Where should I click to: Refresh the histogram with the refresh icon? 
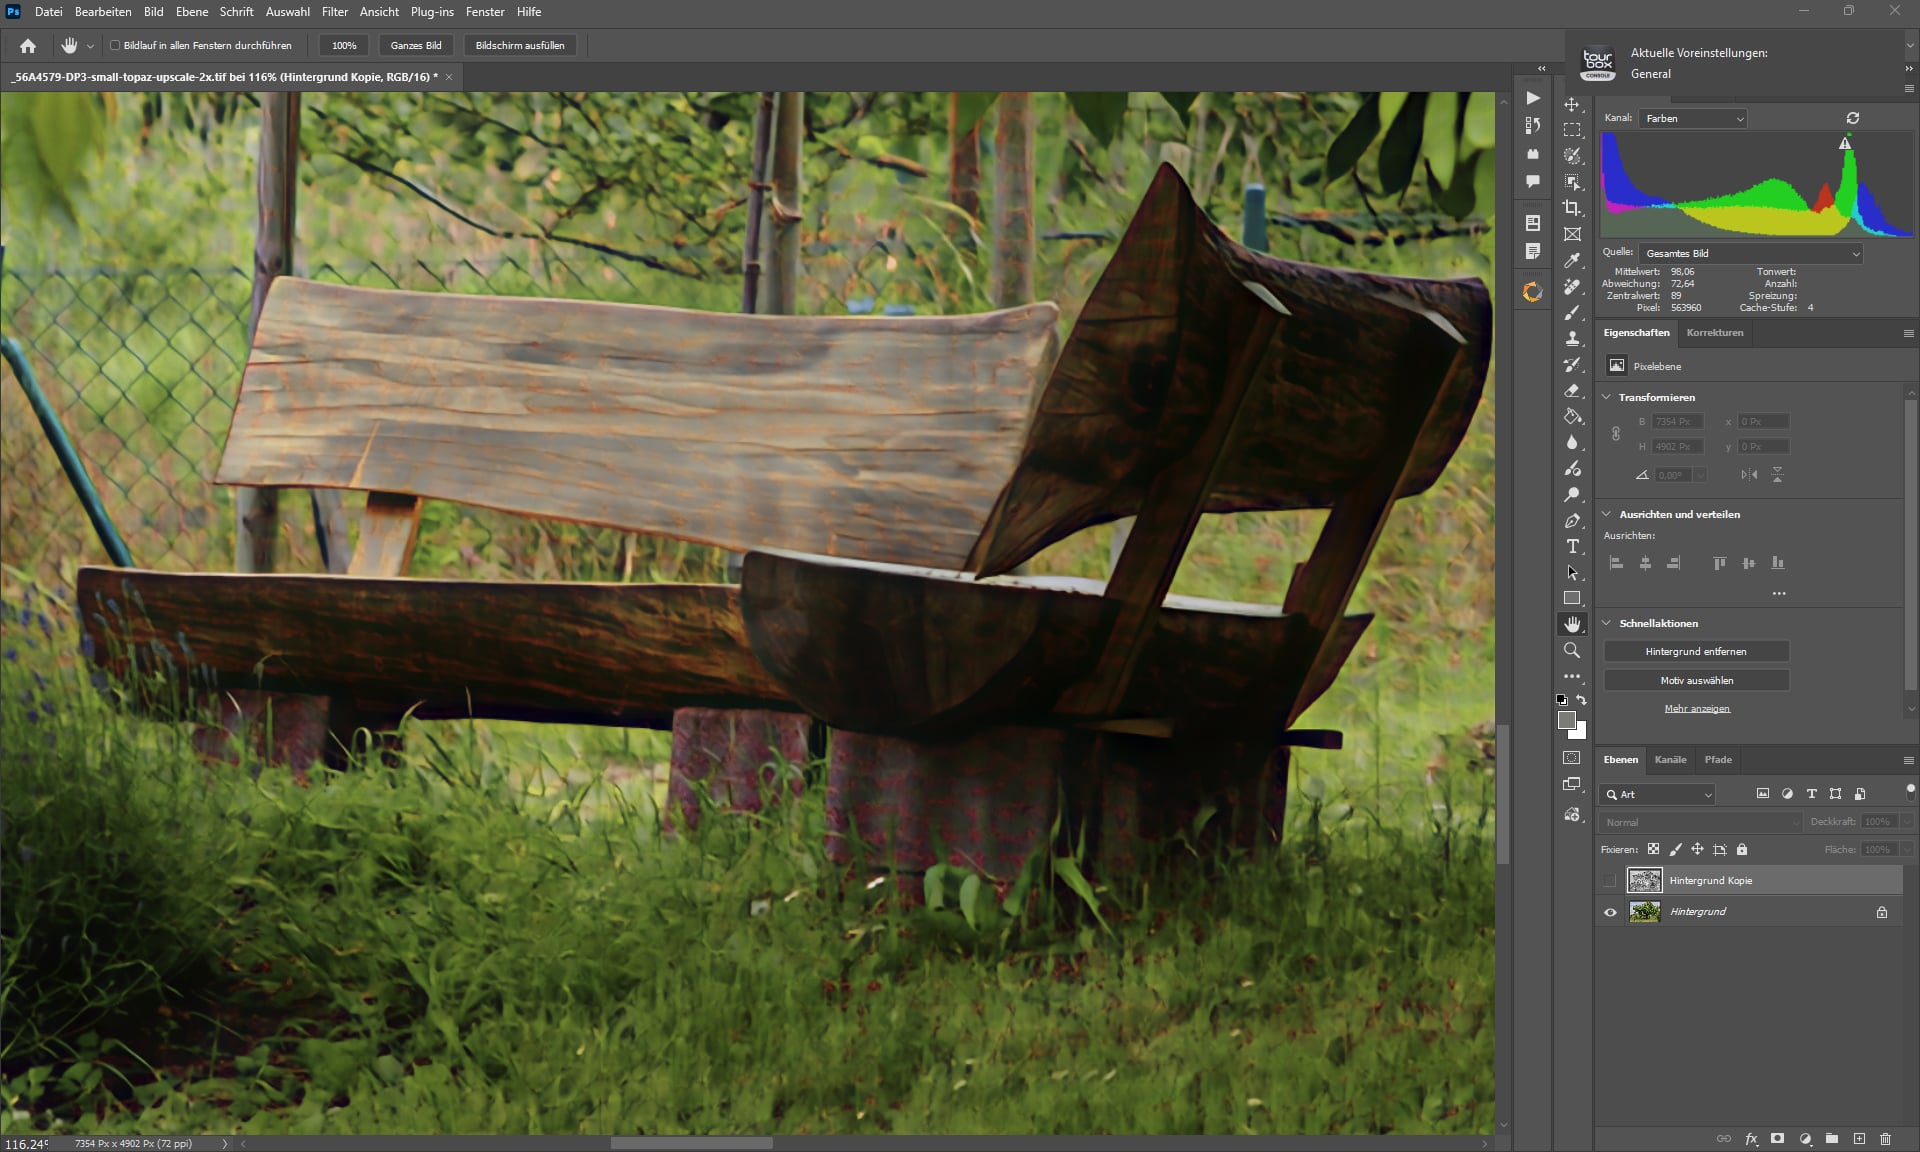click(1852, 118)
